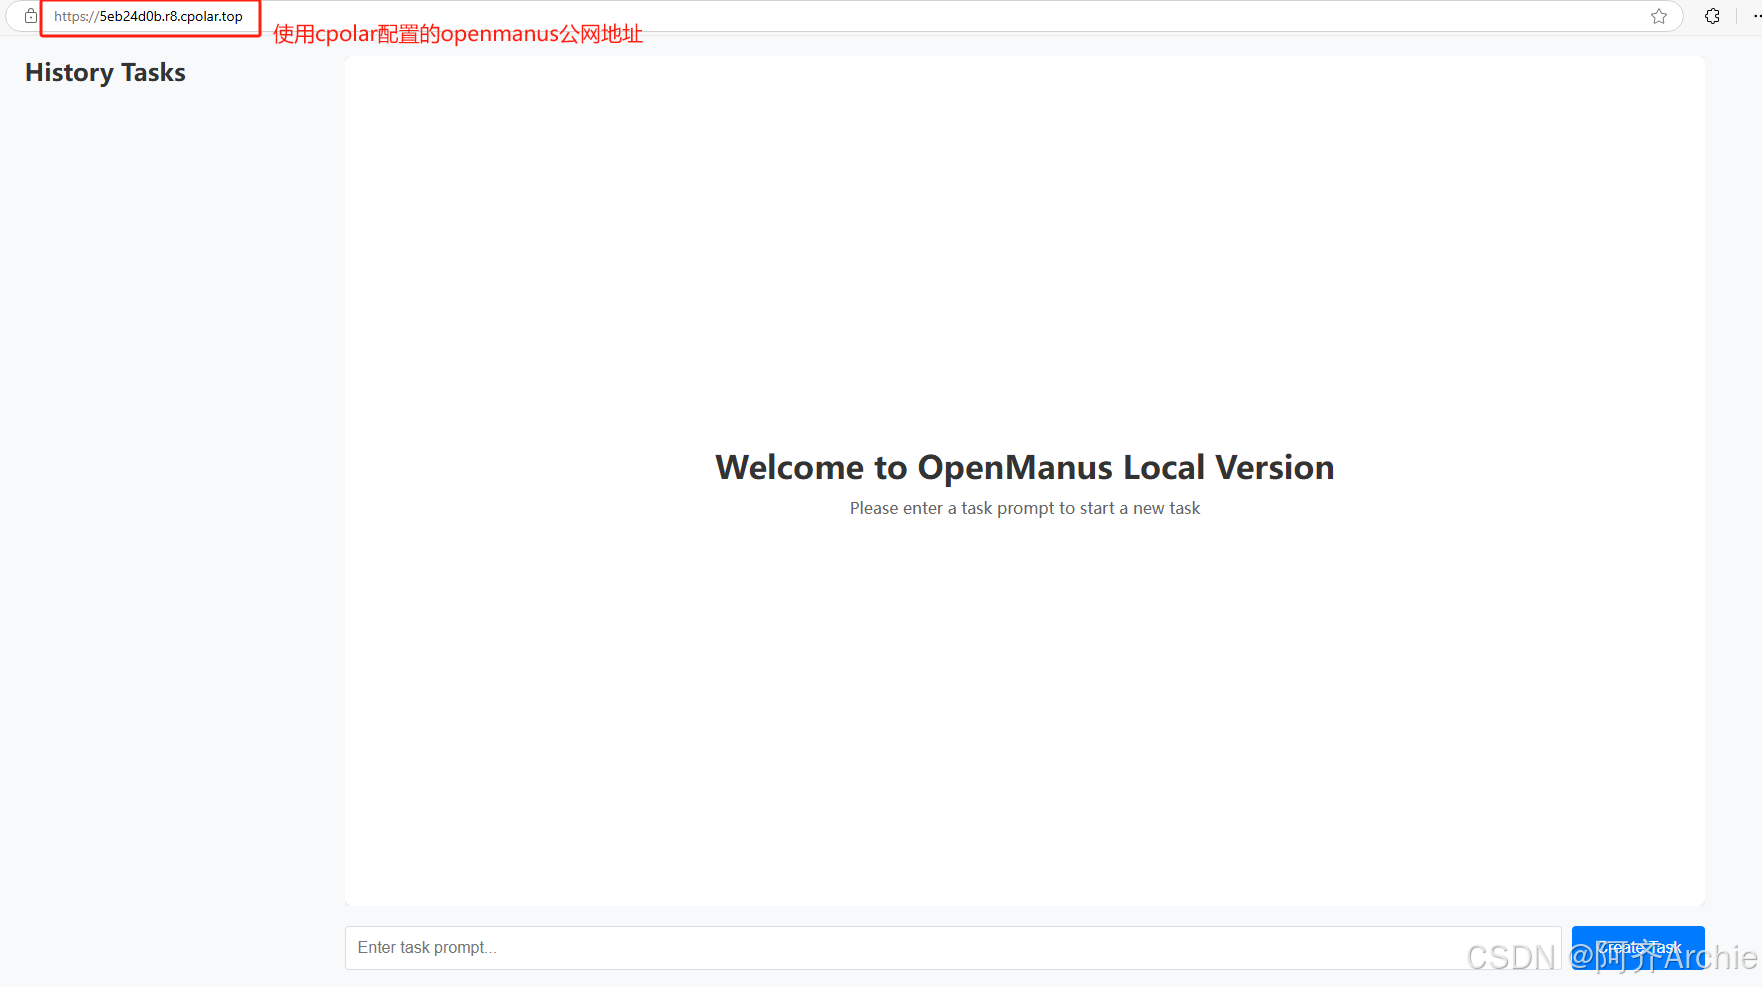Focus the address bar showing the cpolar.top URL
Image resolution: width=1762 pixels, height=987 pixels.
click(x=845, y=16)
